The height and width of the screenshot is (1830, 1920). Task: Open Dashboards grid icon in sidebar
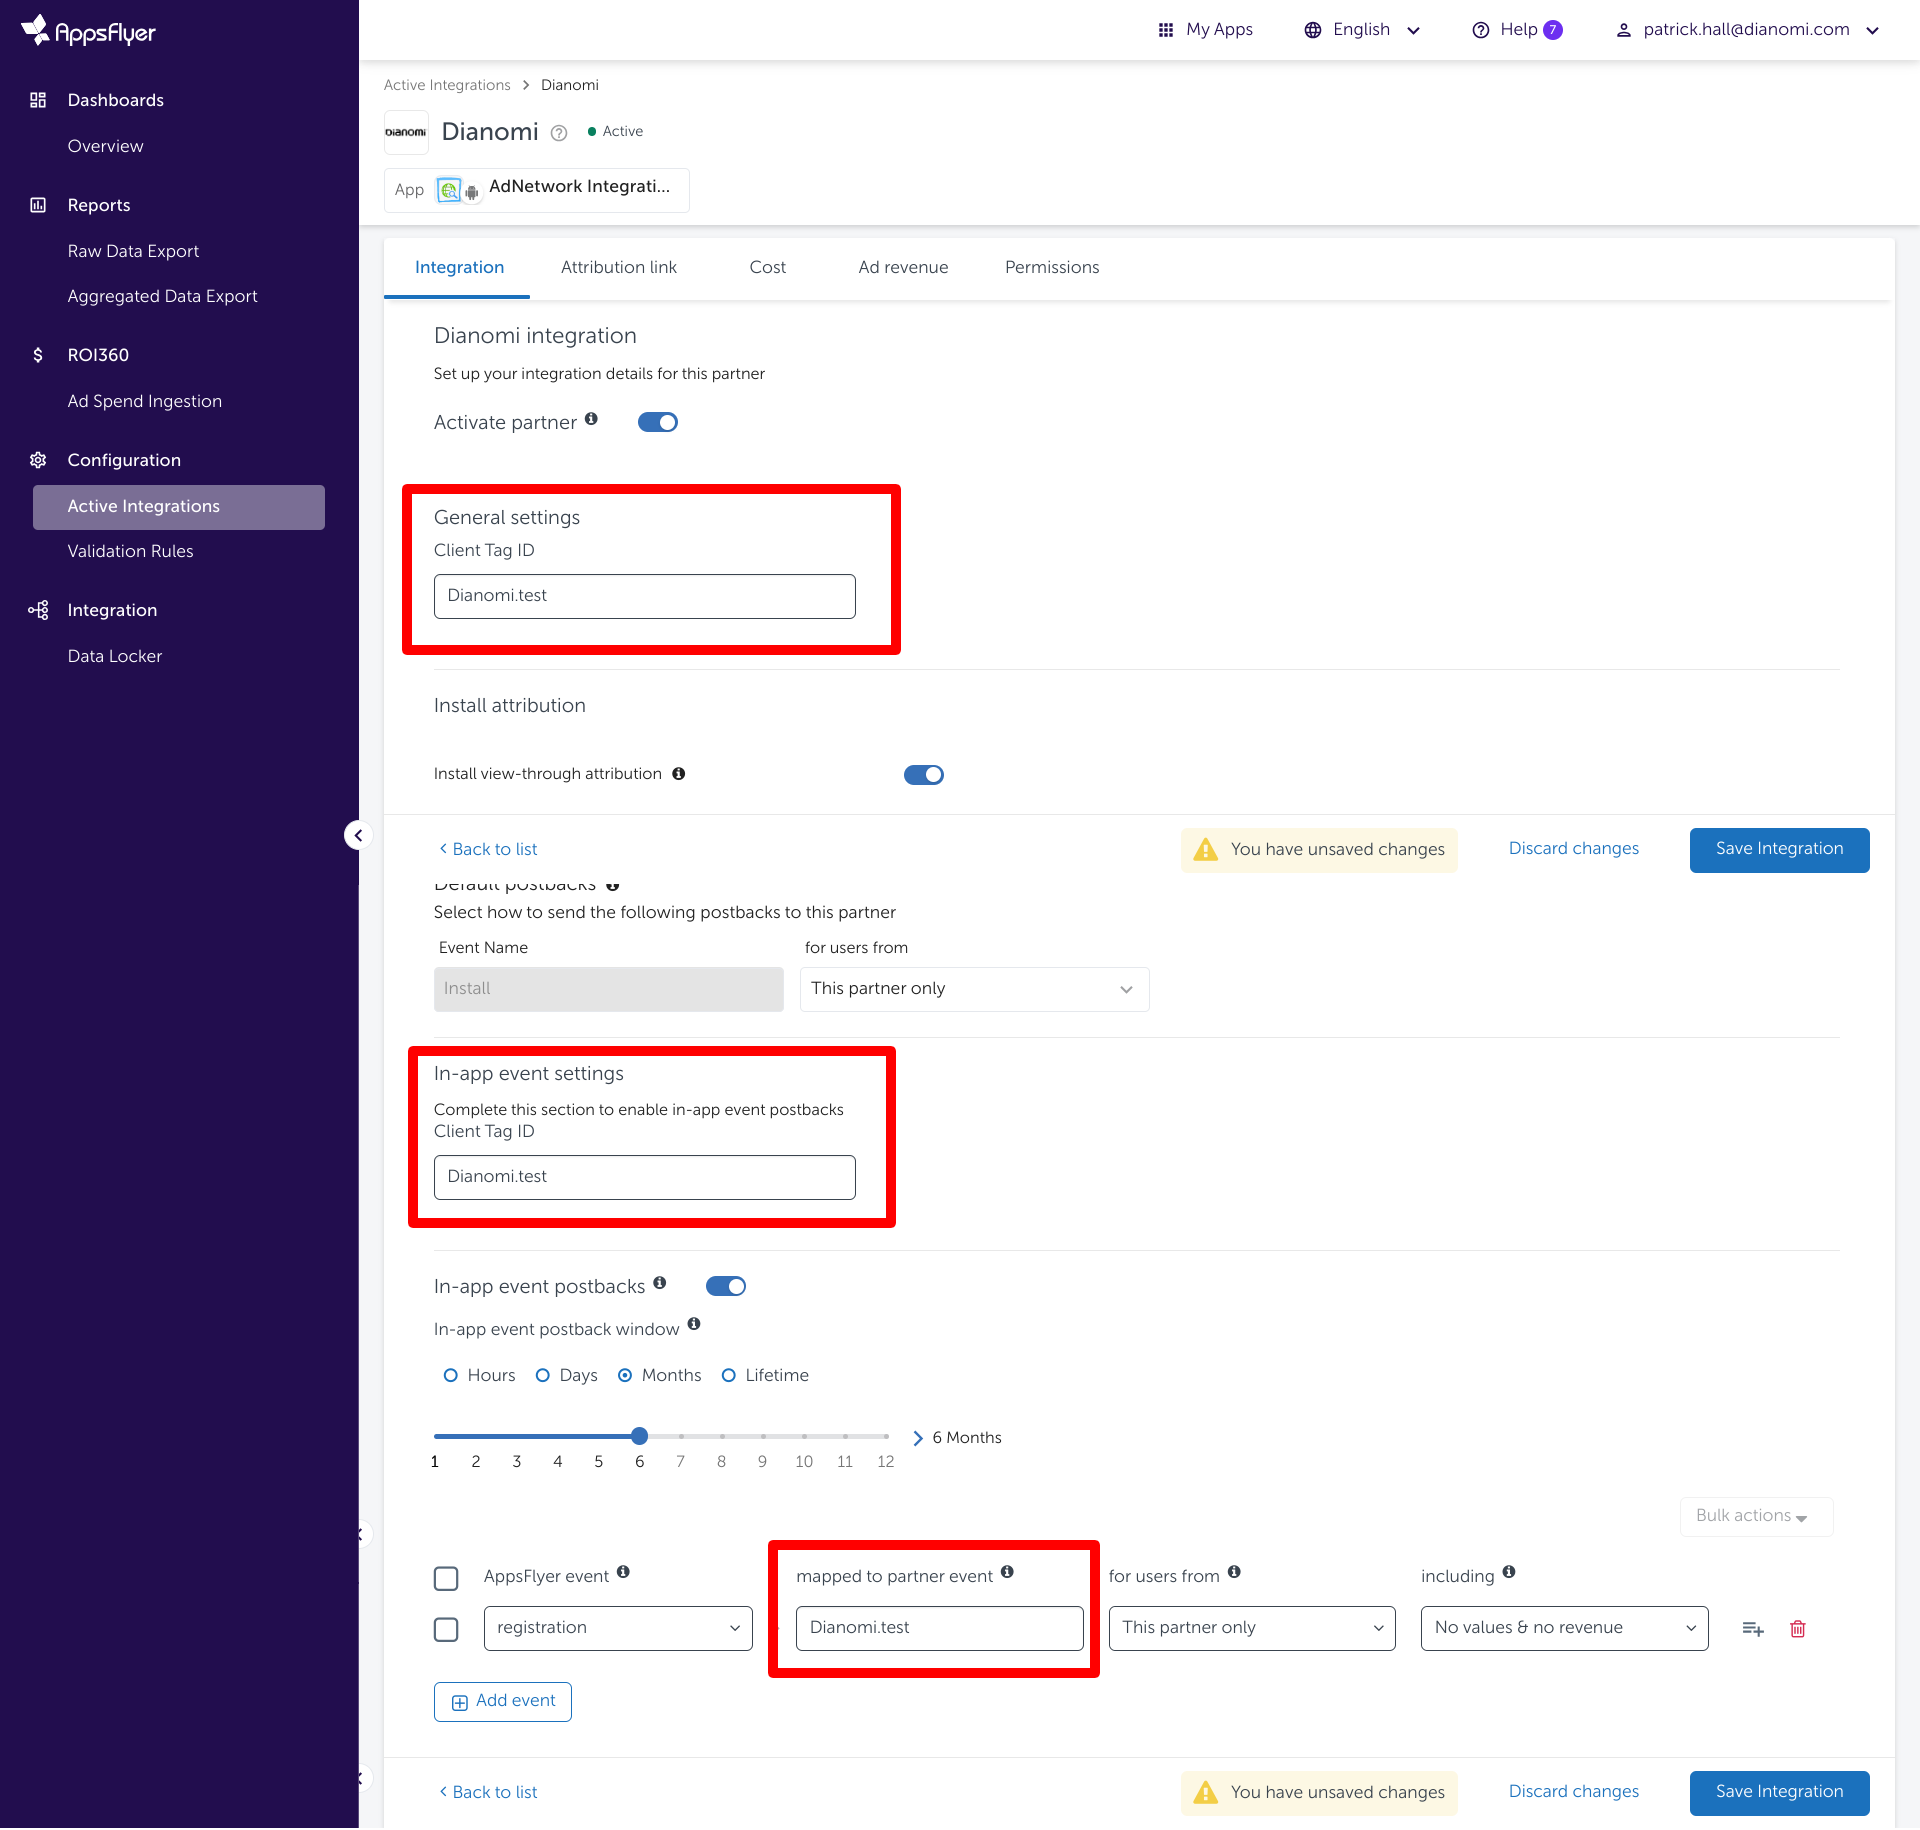(38, 100)
